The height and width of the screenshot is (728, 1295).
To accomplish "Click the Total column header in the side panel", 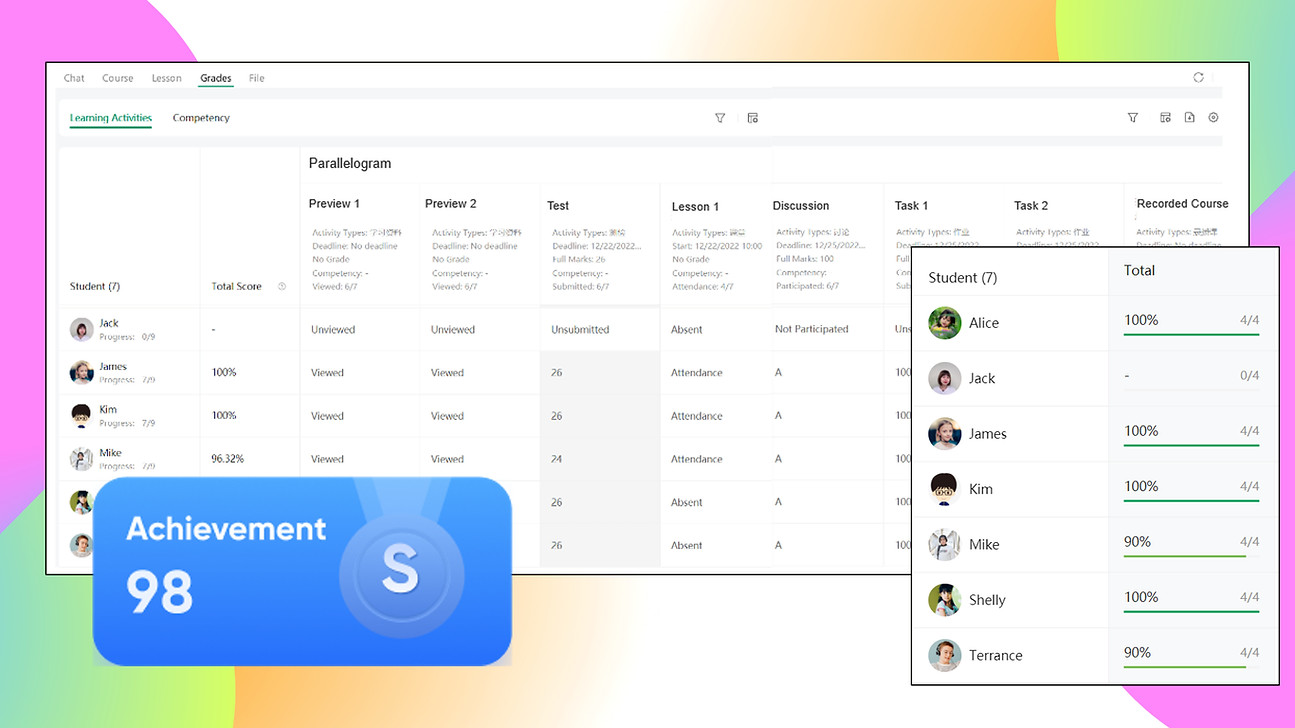I will coord(1139,271).
